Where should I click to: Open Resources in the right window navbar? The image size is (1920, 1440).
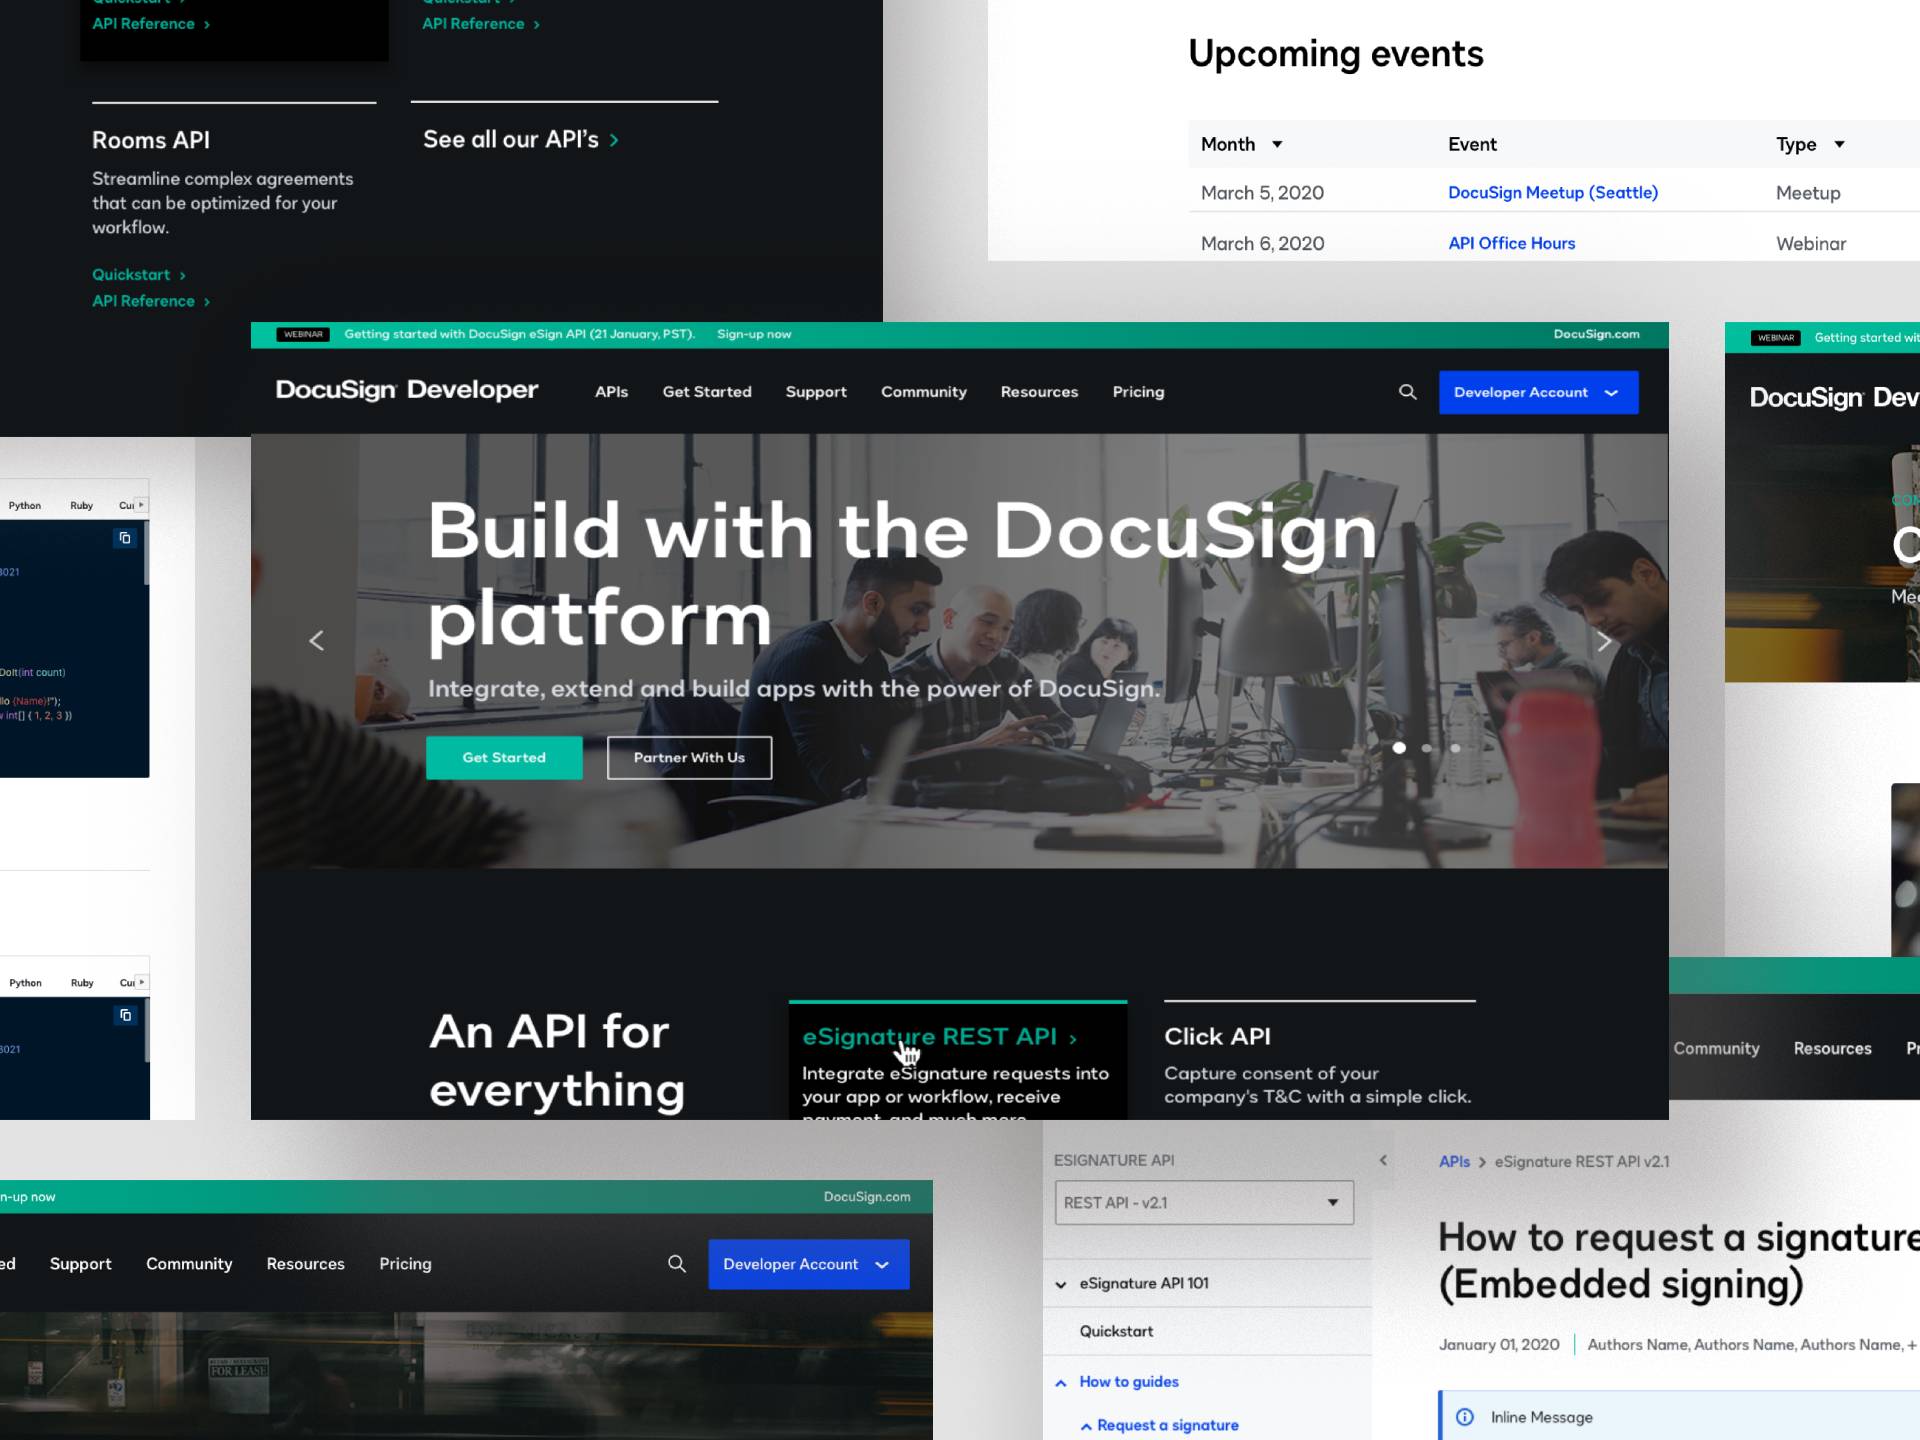pos(1832,1048)
